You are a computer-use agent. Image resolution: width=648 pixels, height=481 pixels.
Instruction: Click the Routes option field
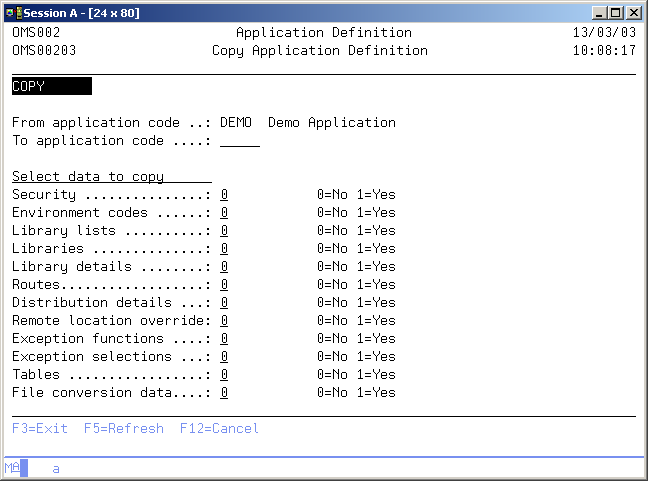point(224,285)
